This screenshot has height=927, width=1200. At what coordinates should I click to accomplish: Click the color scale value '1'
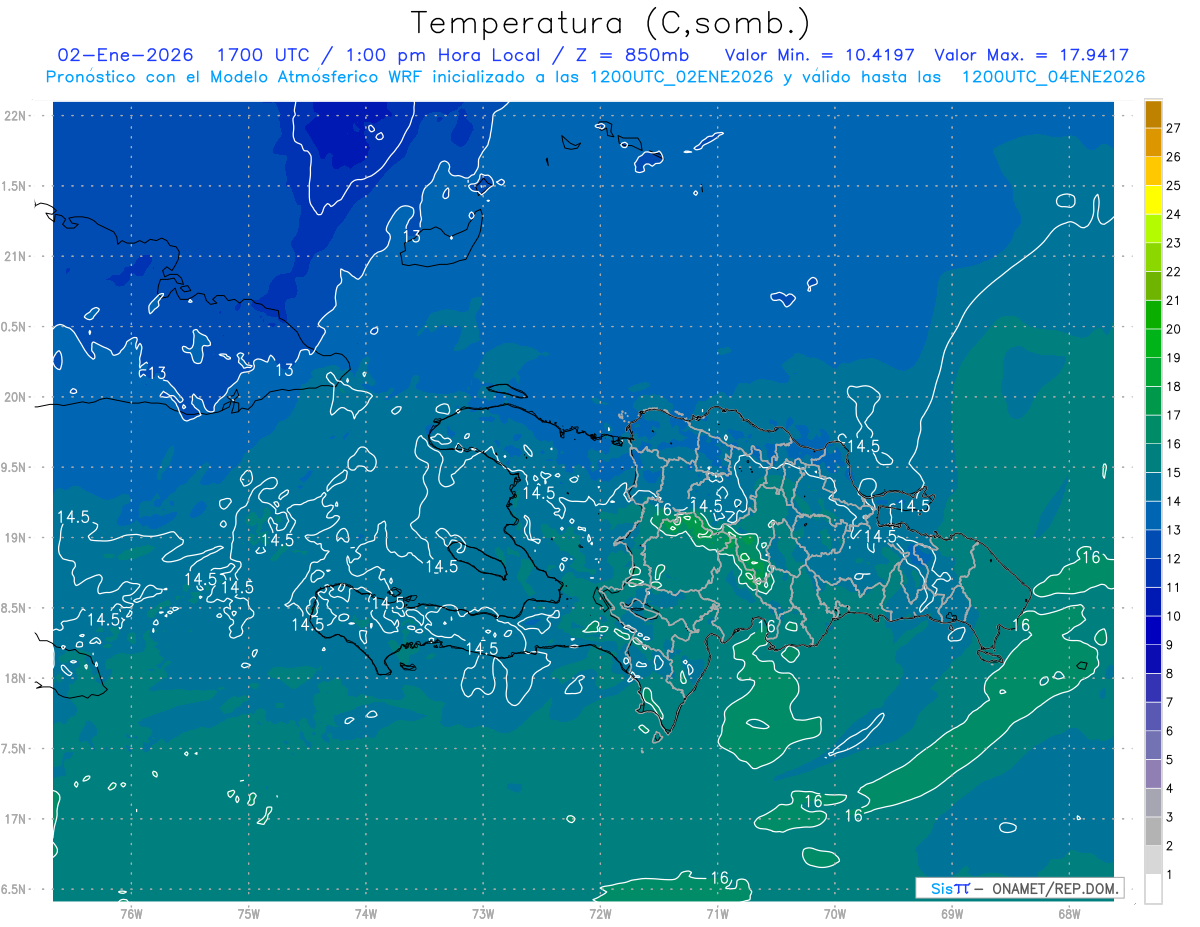coord(1170,876)
